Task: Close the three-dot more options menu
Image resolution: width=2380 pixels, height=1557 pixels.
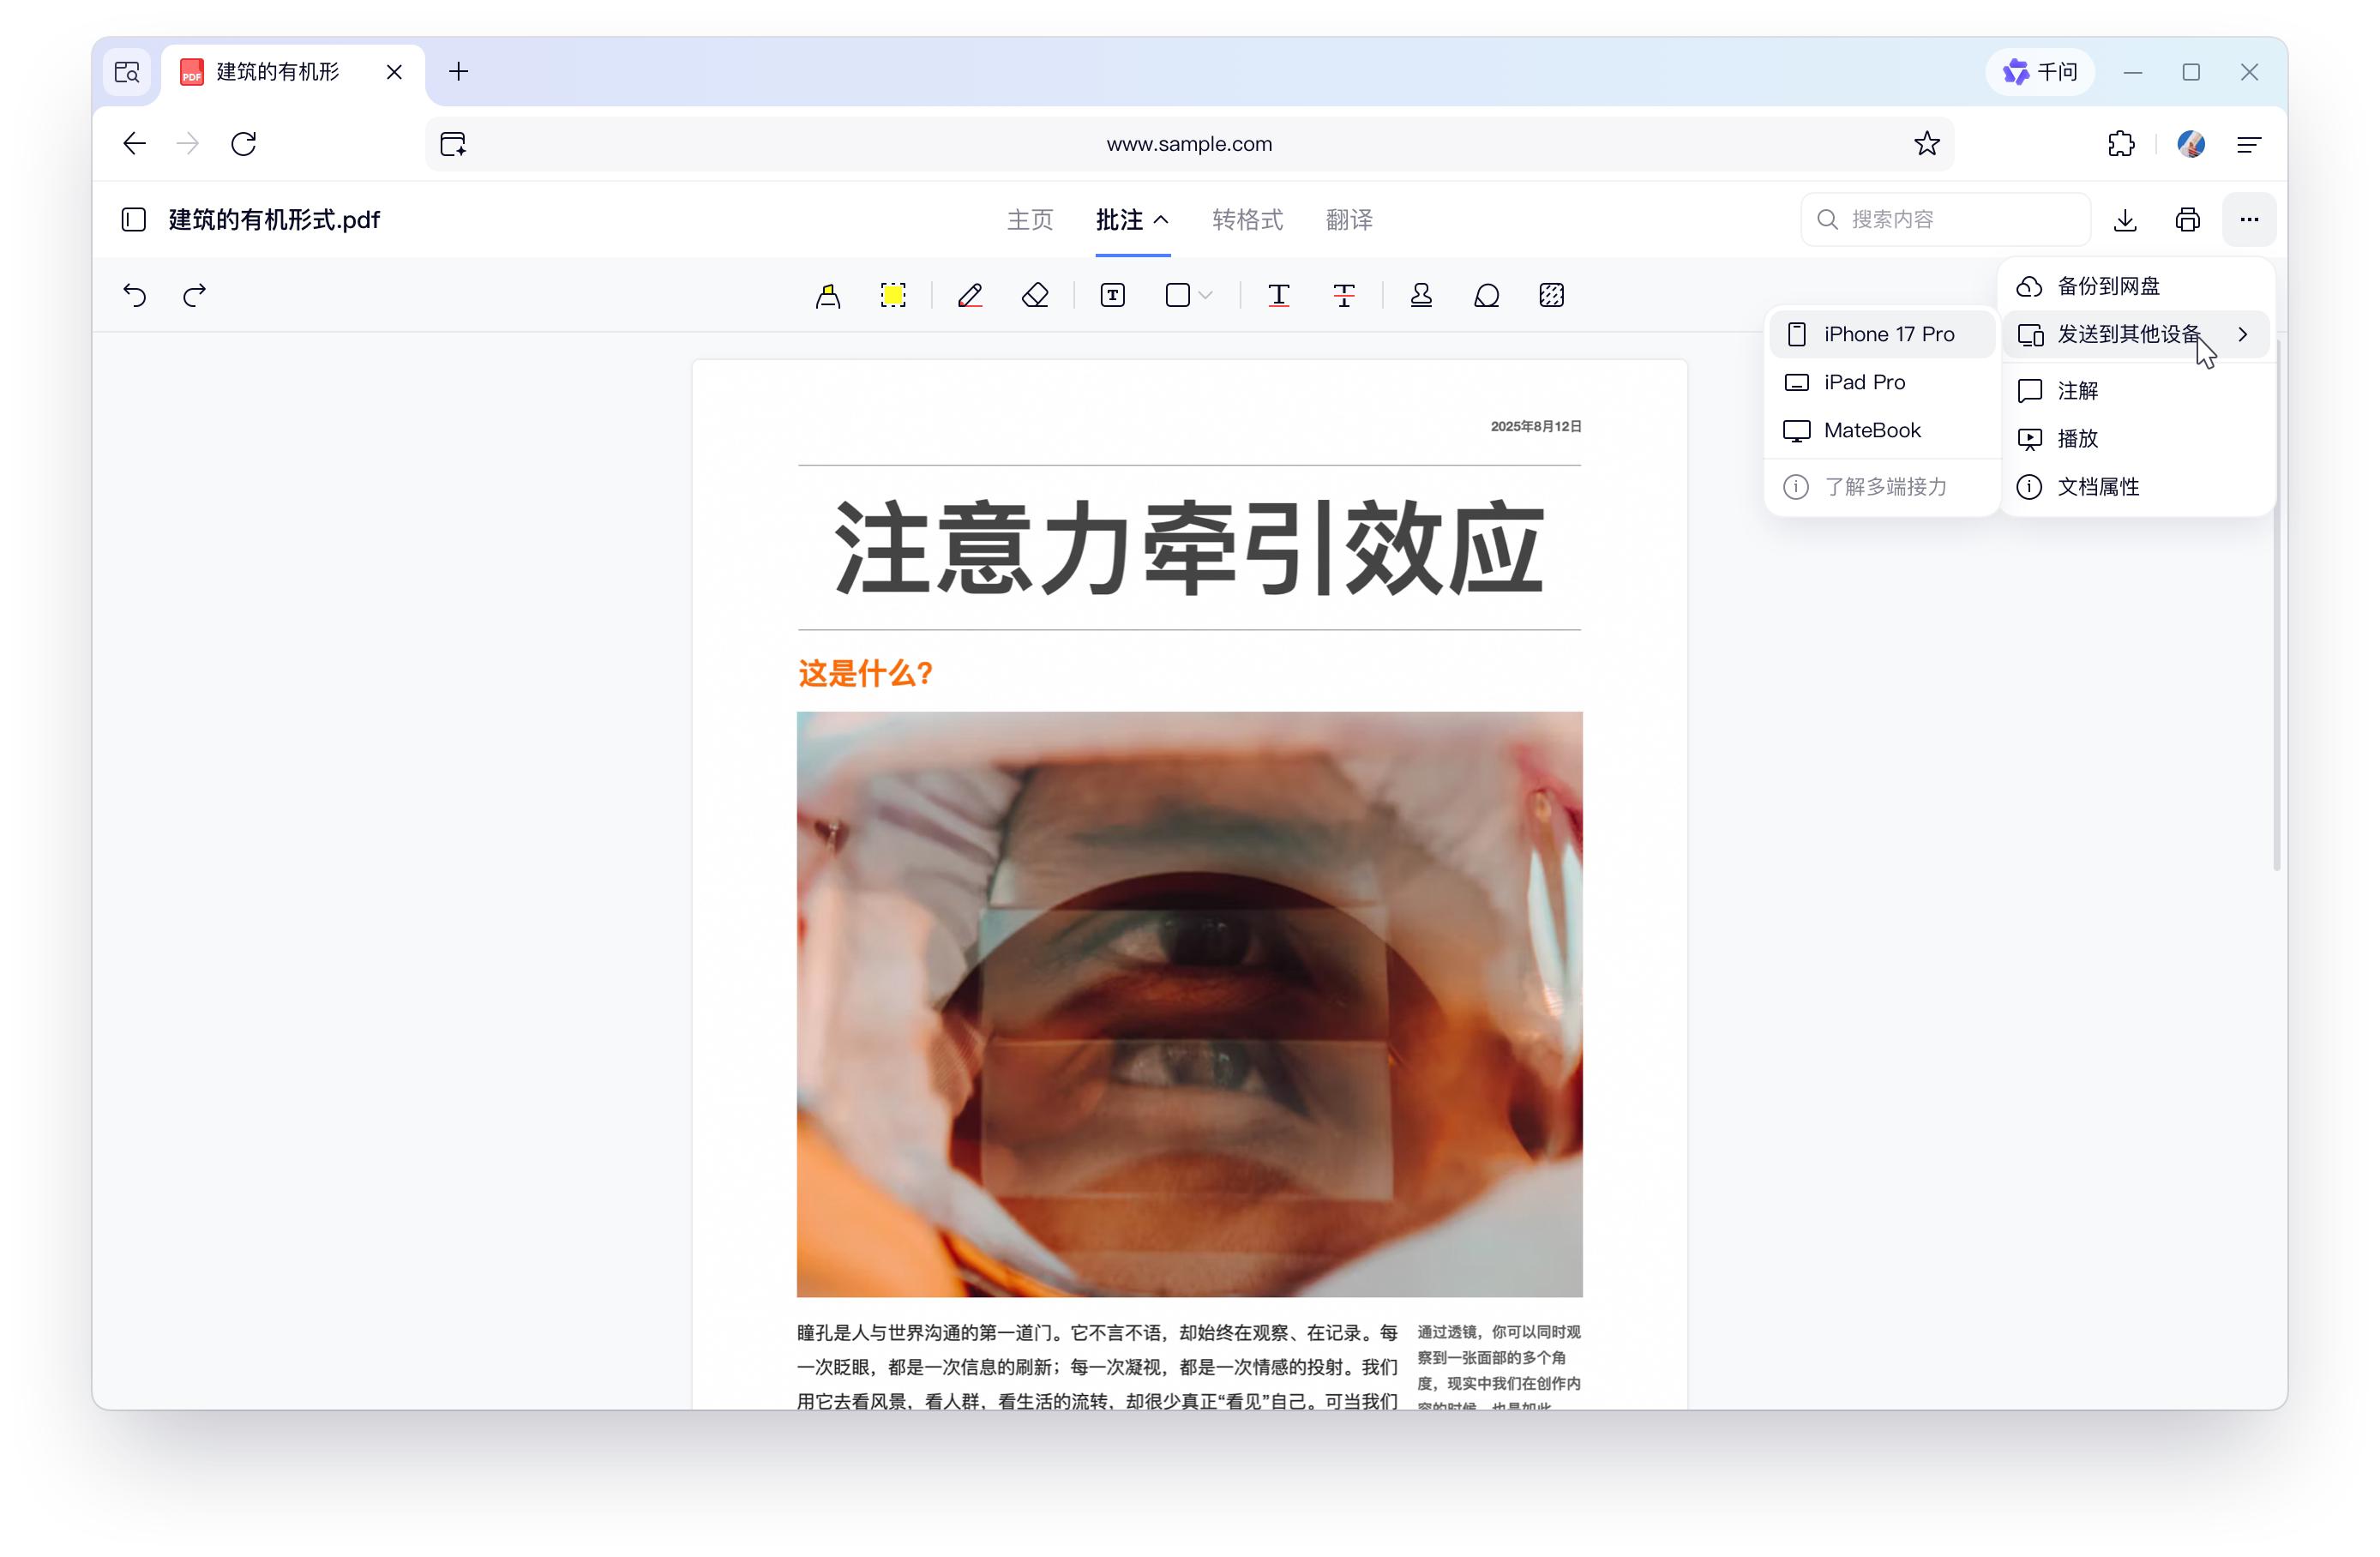Action: click(2250, 219)
